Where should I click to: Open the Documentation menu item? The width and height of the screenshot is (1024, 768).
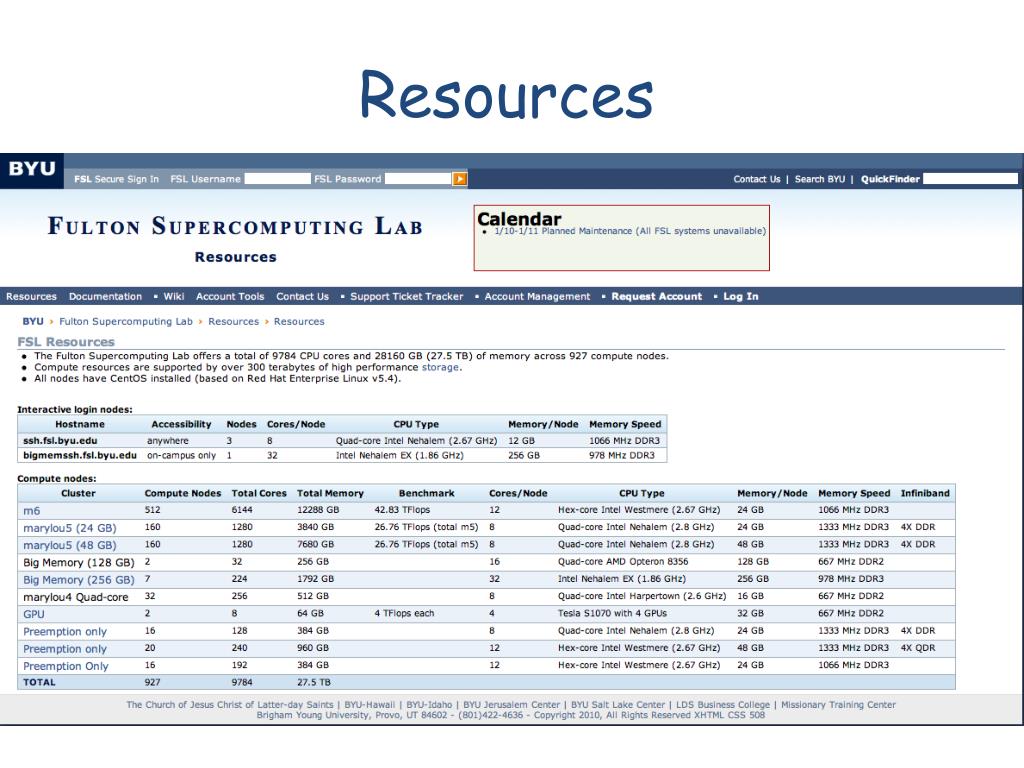pos(105,296)
